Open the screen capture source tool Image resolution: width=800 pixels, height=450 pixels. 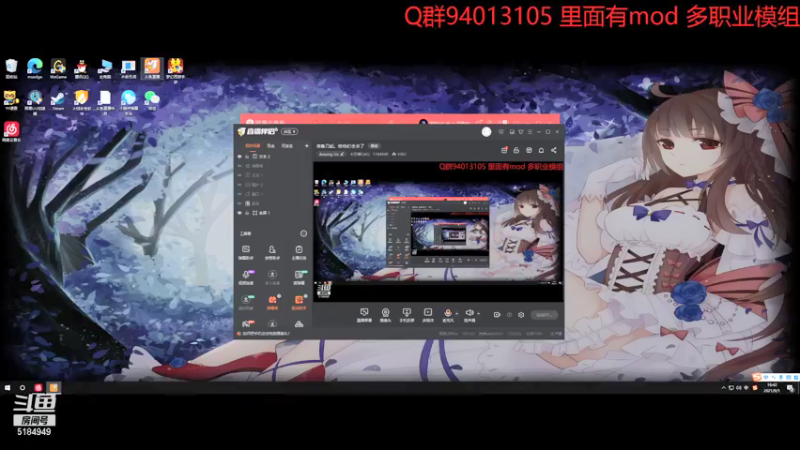[x=364, y=315]
